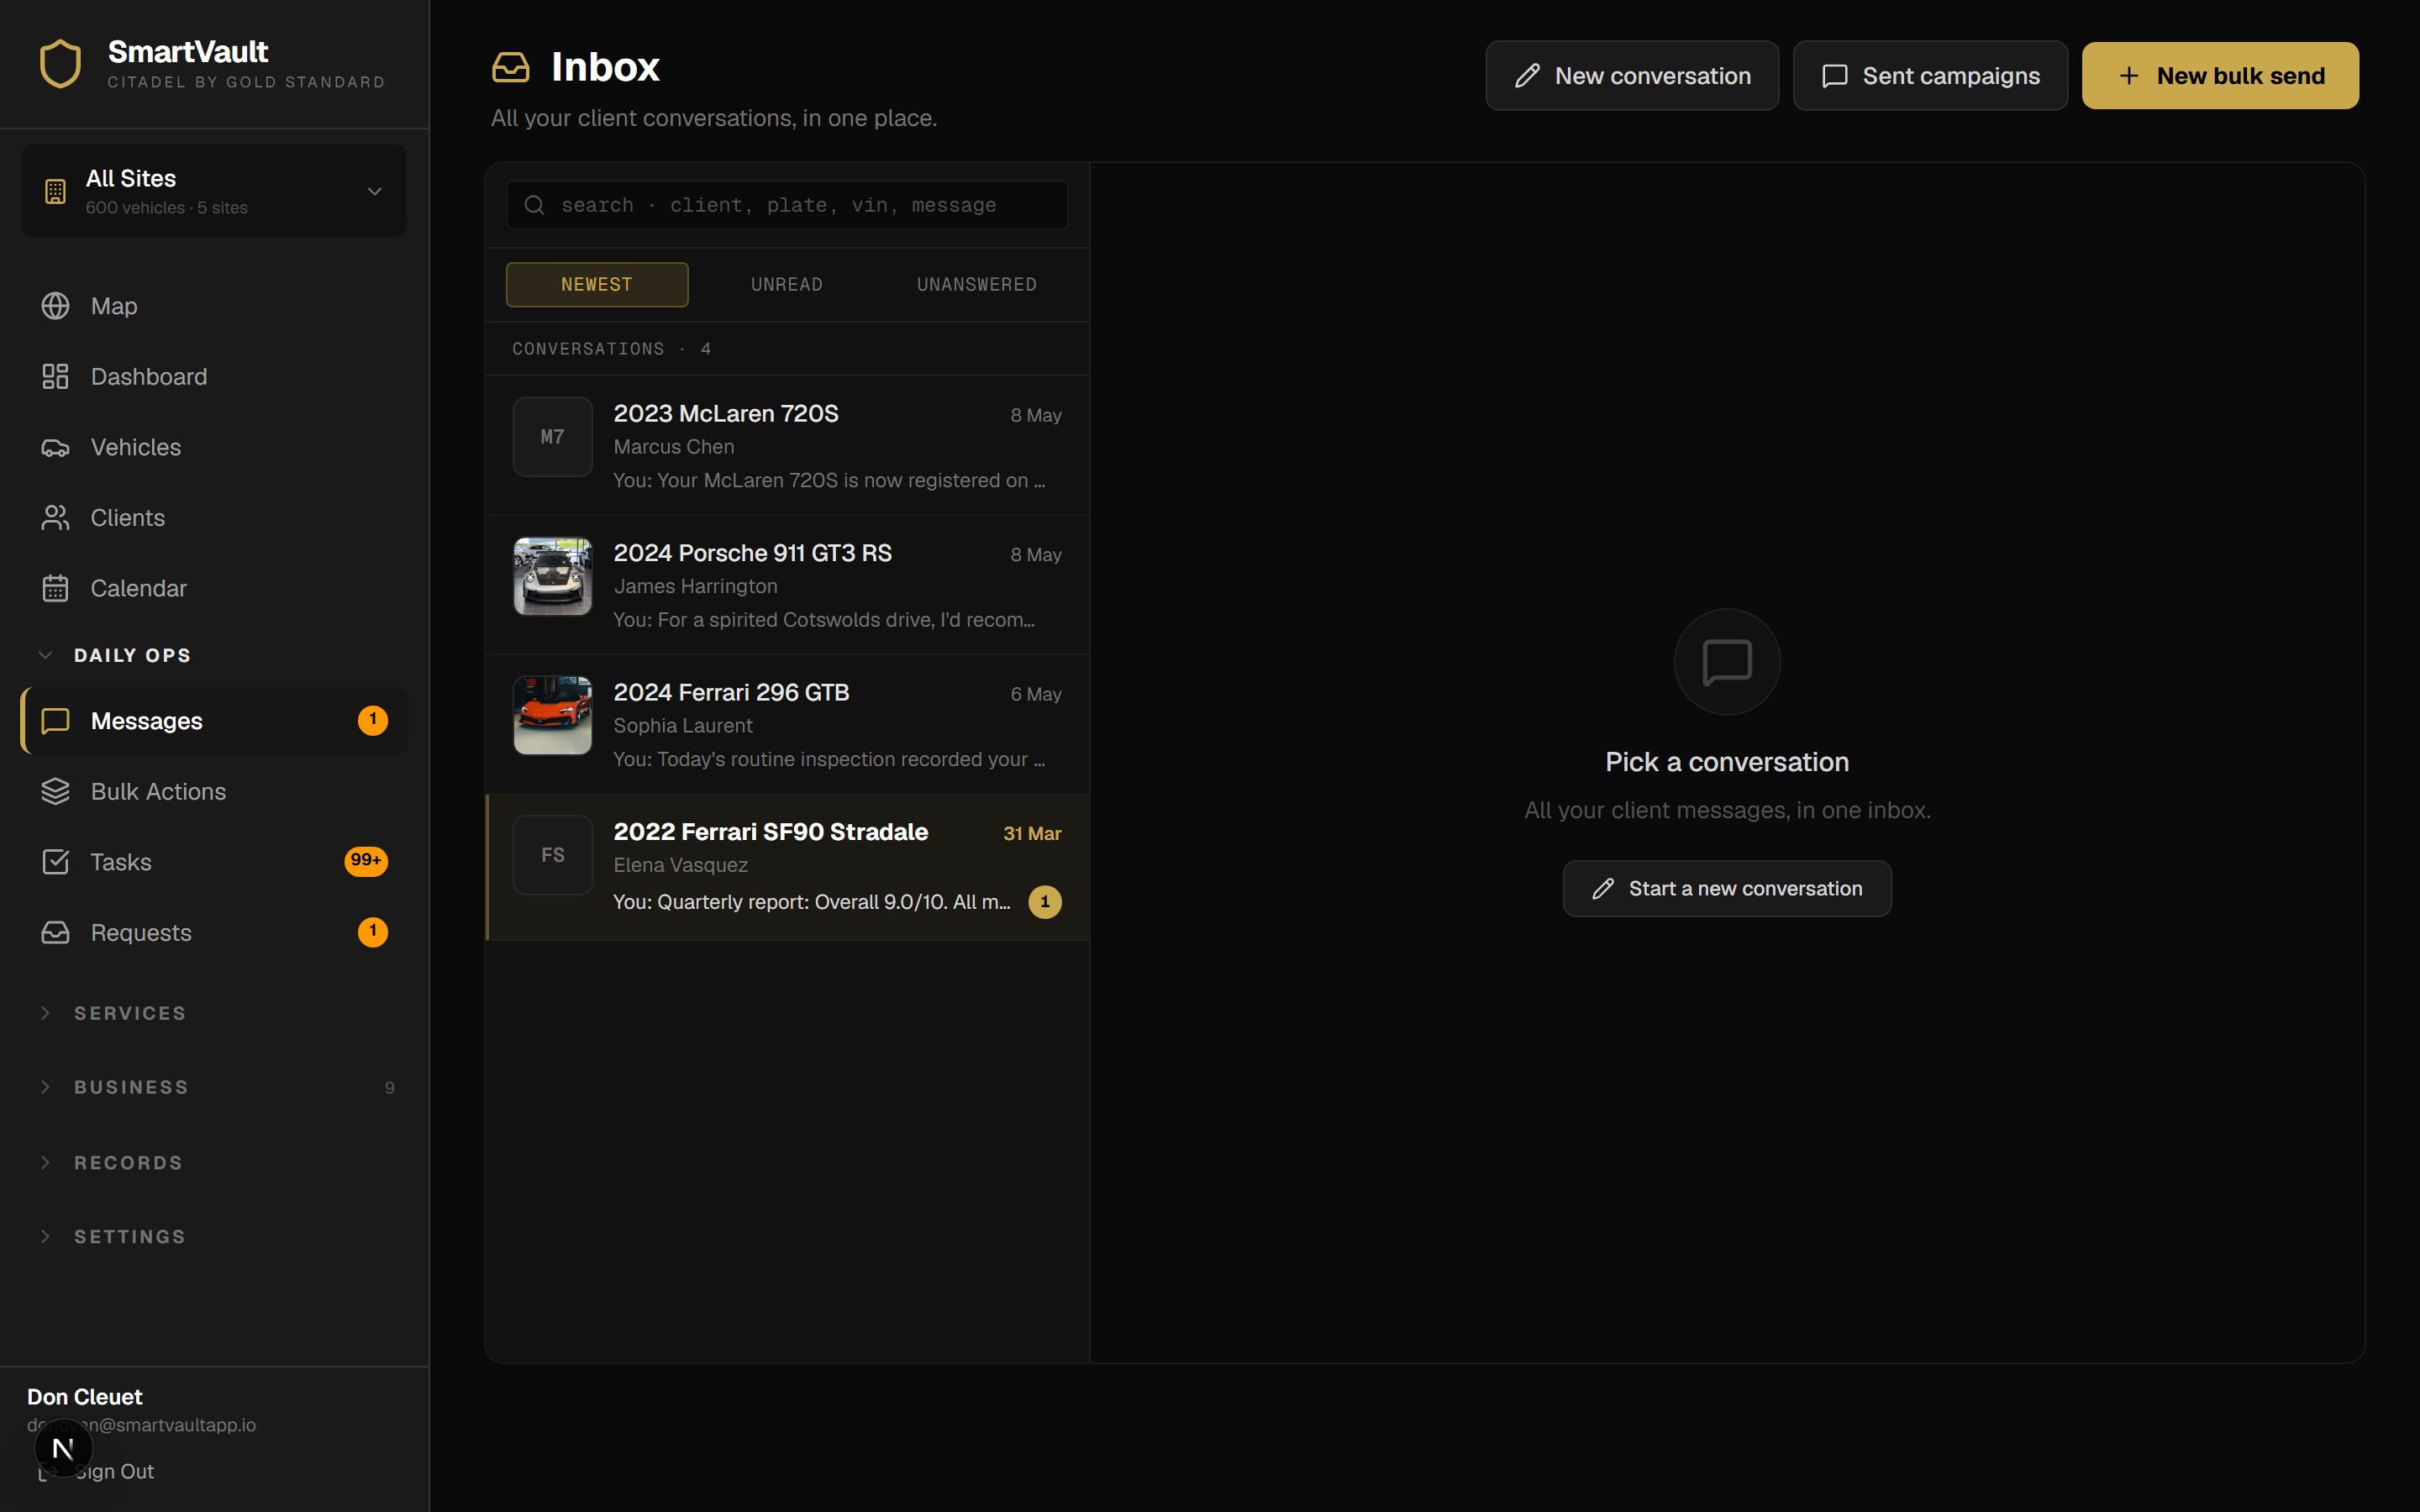Open Bulk Actions page
Image resolution: width=2420 pixels, height=1512 pixels.
[214, 792]
